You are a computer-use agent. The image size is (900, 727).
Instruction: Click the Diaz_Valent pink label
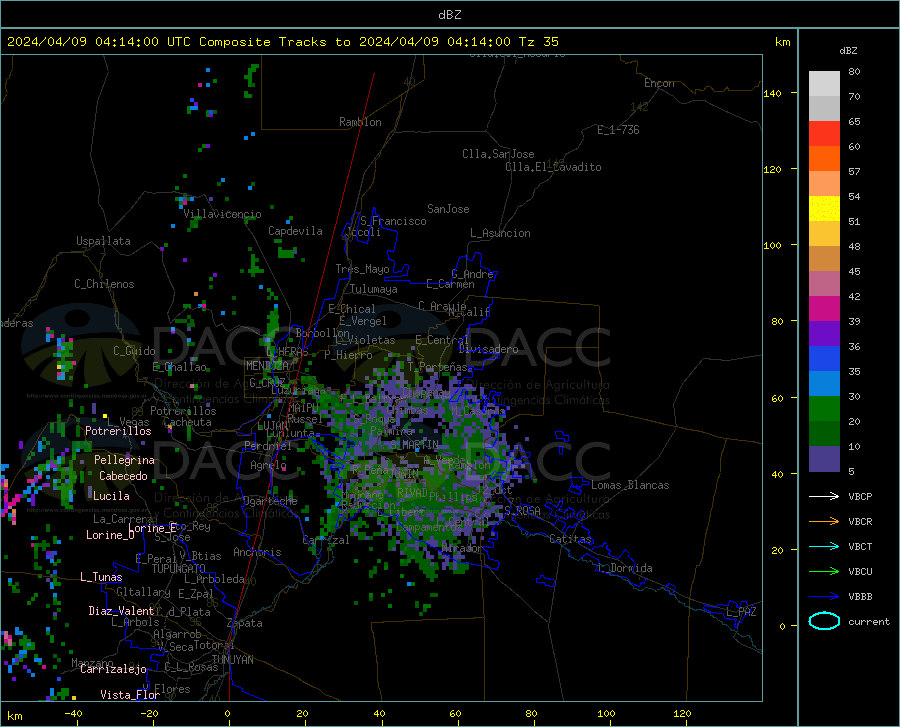point(121,611)
